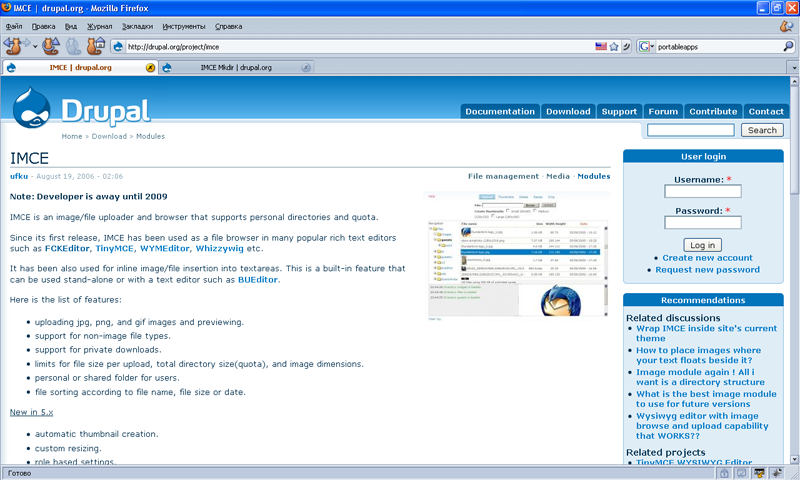
Task: Follow the BUEditor link
Action: pyautogui.click(x=258, y=280)
